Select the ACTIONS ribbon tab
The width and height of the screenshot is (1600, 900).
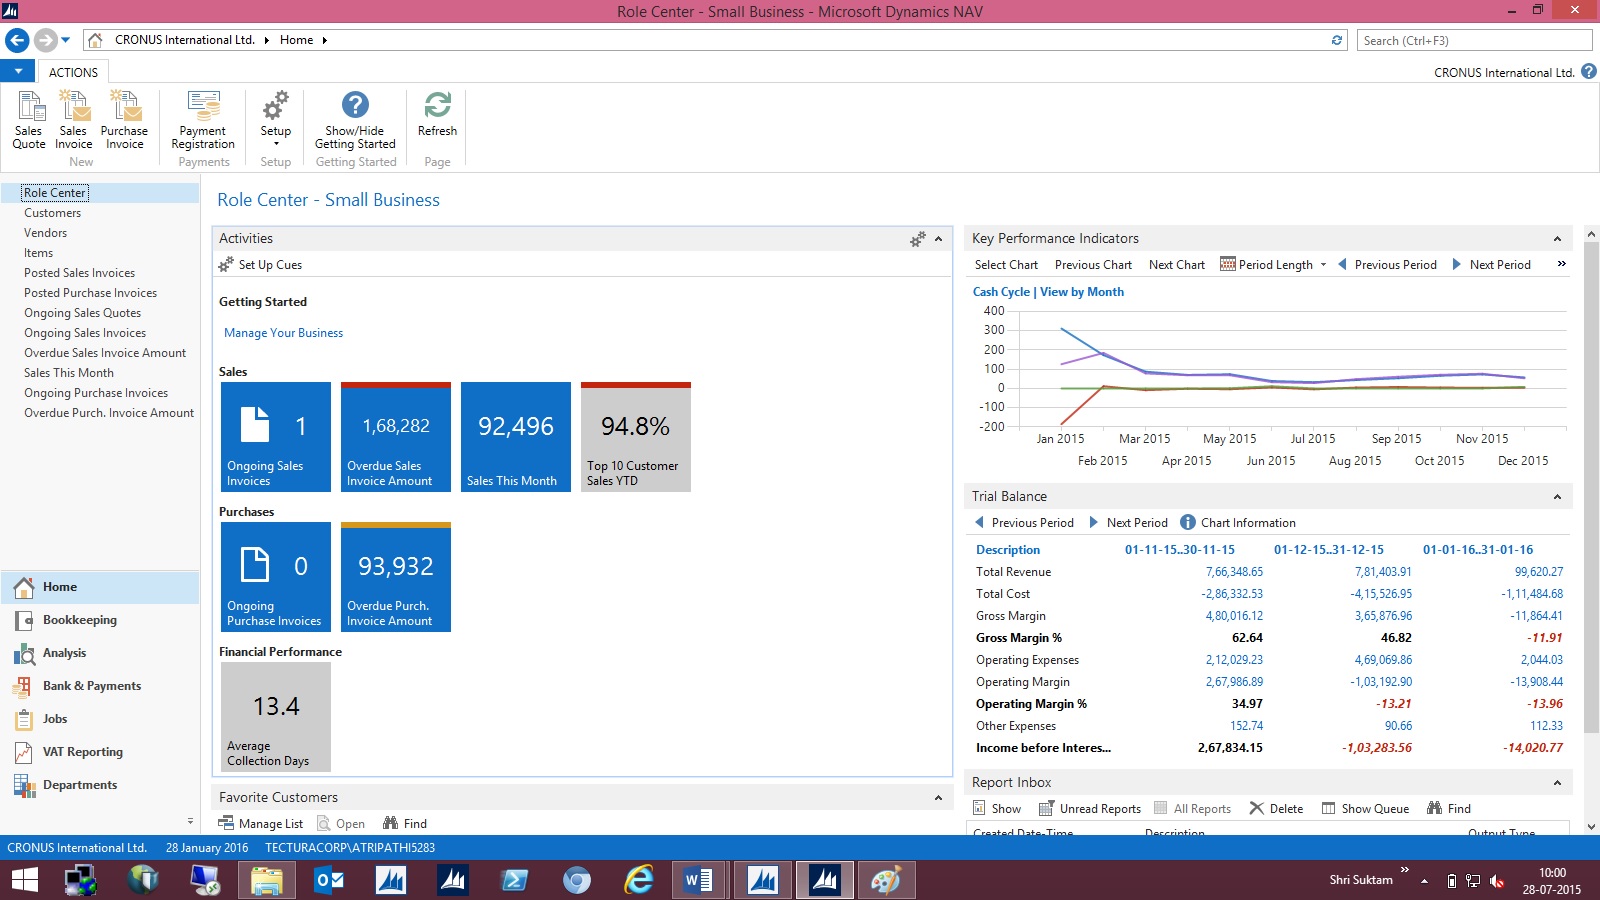(x=73, y=73)
